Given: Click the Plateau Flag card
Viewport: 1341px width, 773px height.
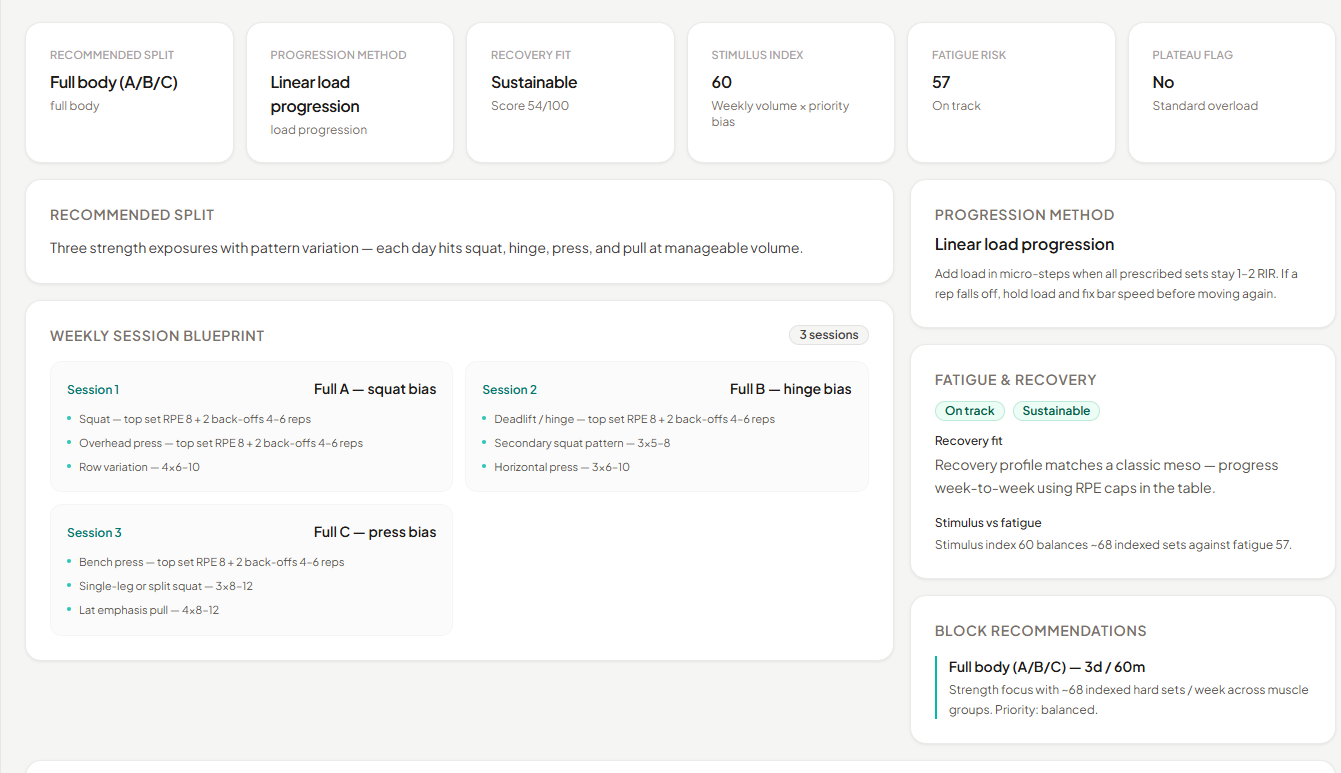Looking at the screenshot, I should click(x=1230, y=92).
